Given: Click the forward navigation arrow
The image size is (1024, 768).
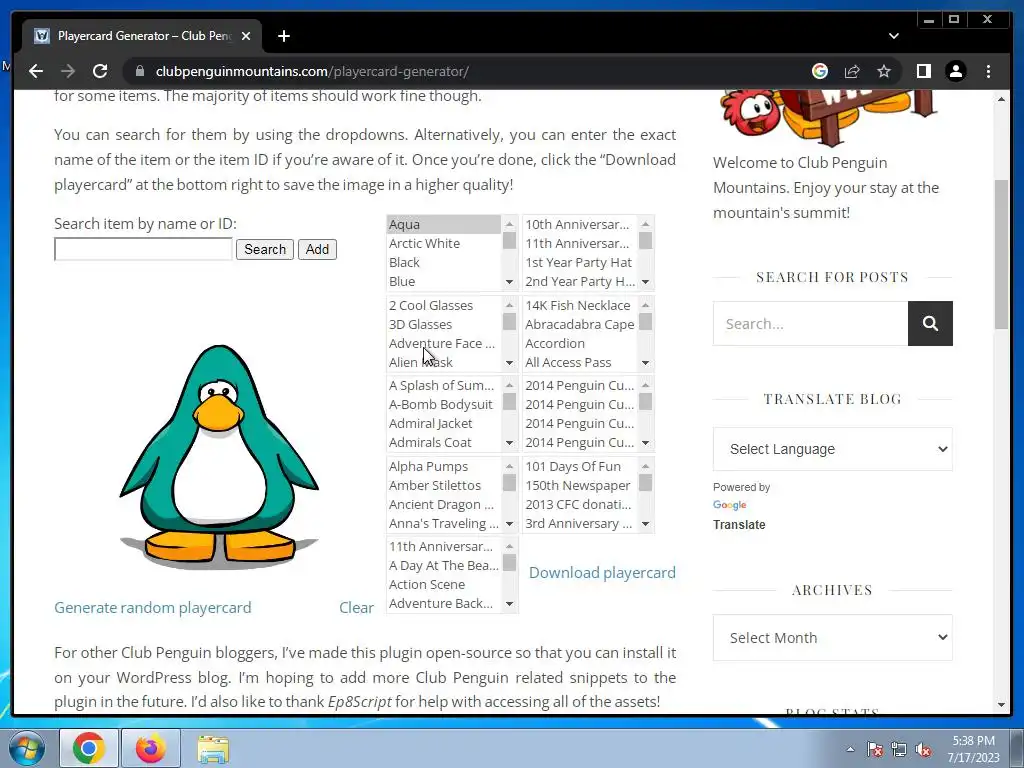Looking at the screenshot, I should point(68,71).
